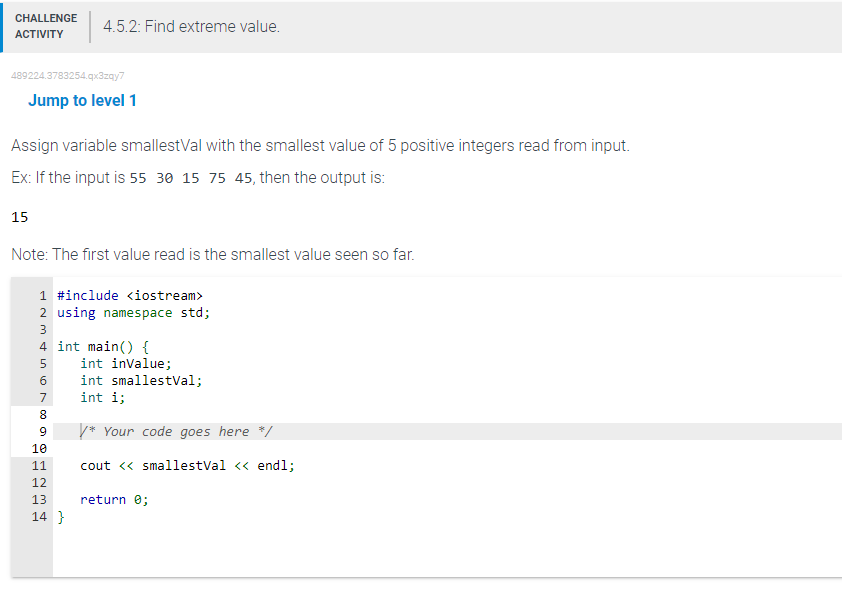The image size is (842, 594).
Task: Click the example input '55 30 15 75 45'
Action: pos(191,178)
